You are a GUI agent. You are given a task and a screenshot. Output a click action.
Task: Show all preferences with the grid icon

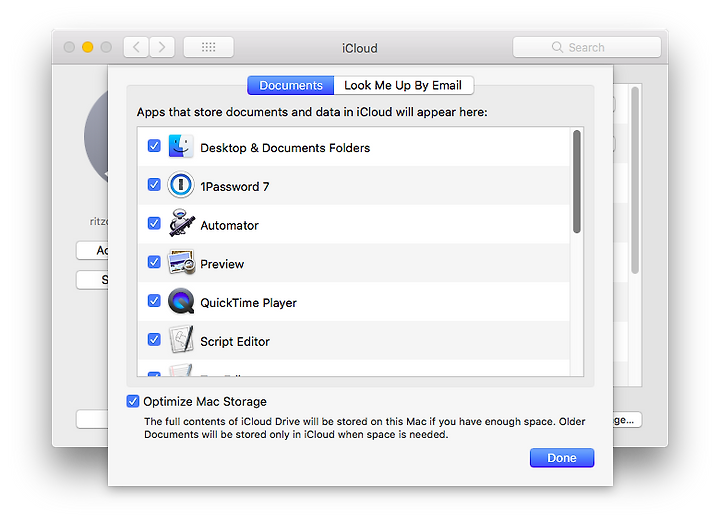[x=208, y=47]
